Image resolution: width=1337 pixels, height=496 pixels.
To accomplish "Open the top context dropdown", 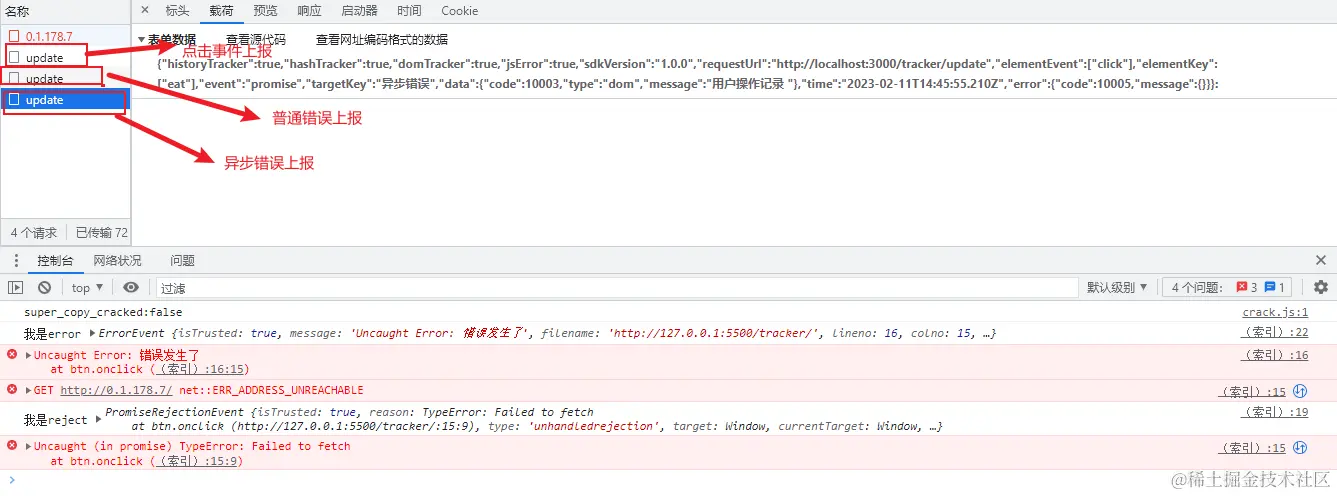I will click(x=88, y=287).
